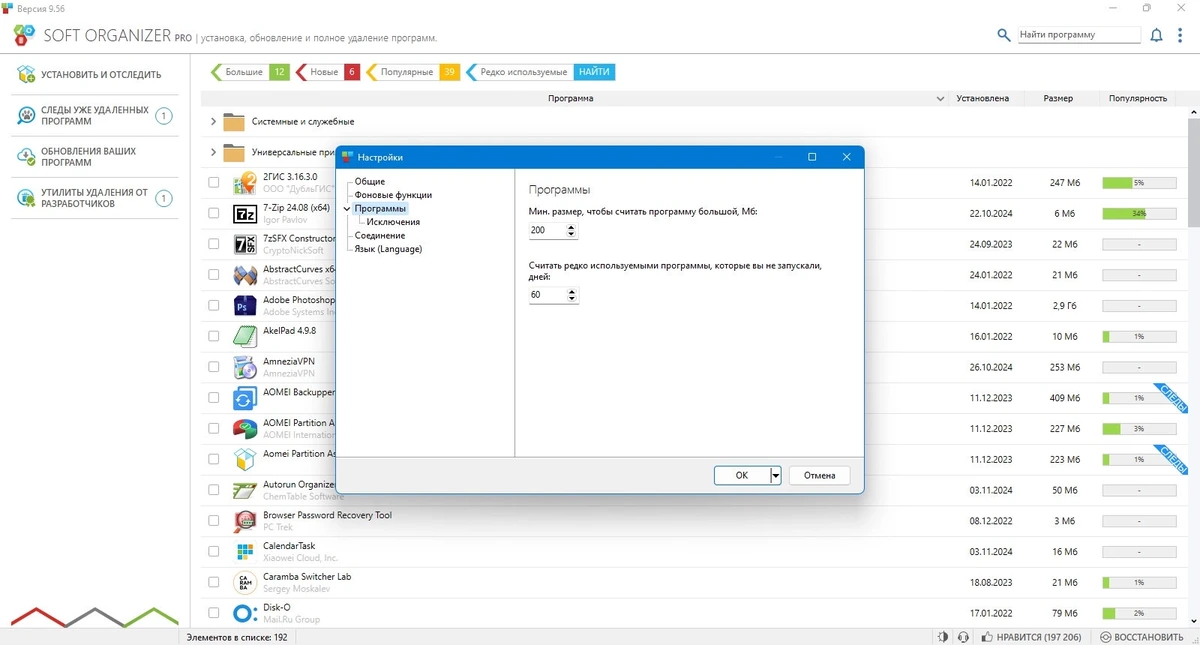Select Фоновые функции in settings tree

393,195
